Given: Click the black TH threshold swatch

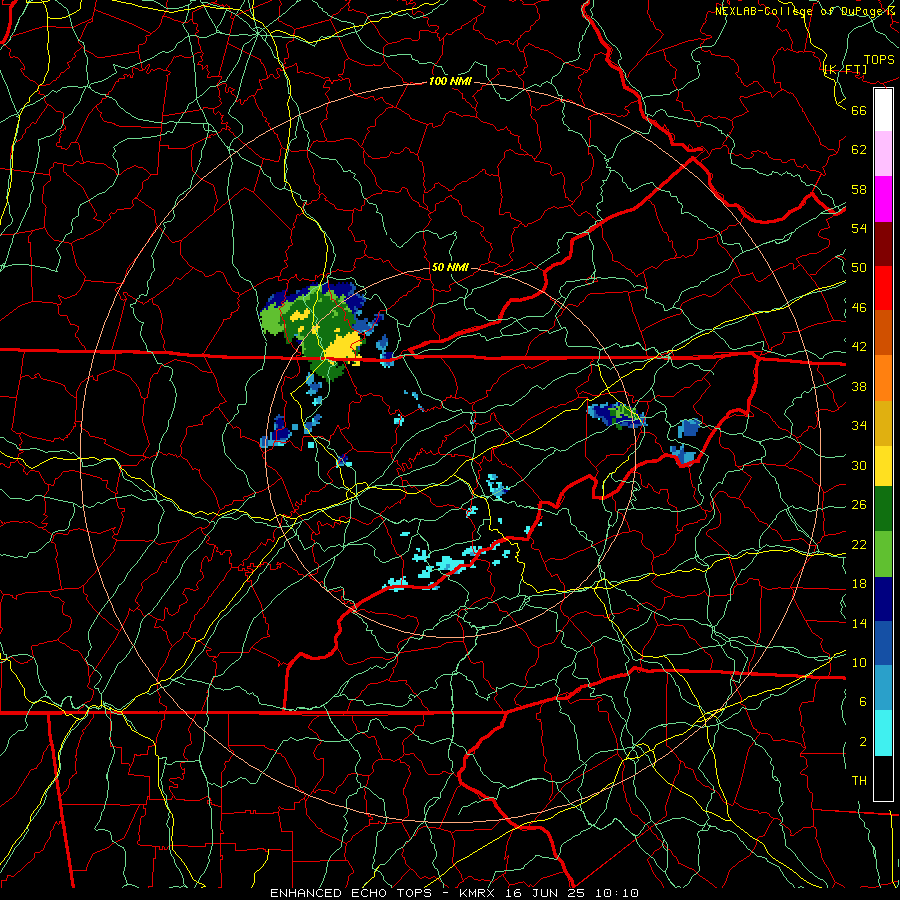Looking at the screenshot, I should [x=883, y=778].
